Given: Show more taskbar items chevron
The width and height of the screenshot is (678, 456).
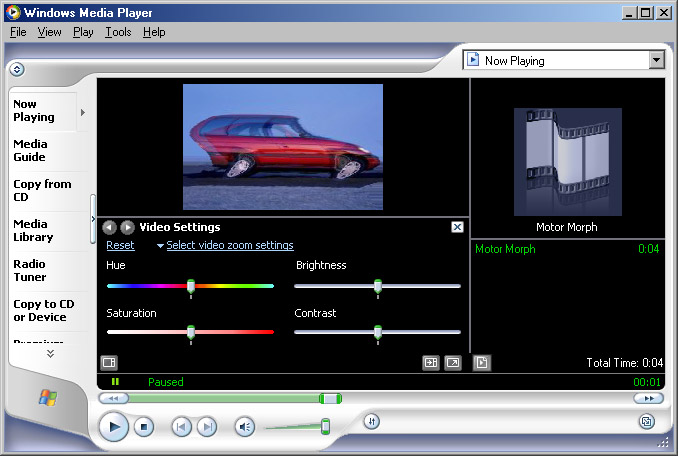Looking at the screenshot, I should click(51, 354).
